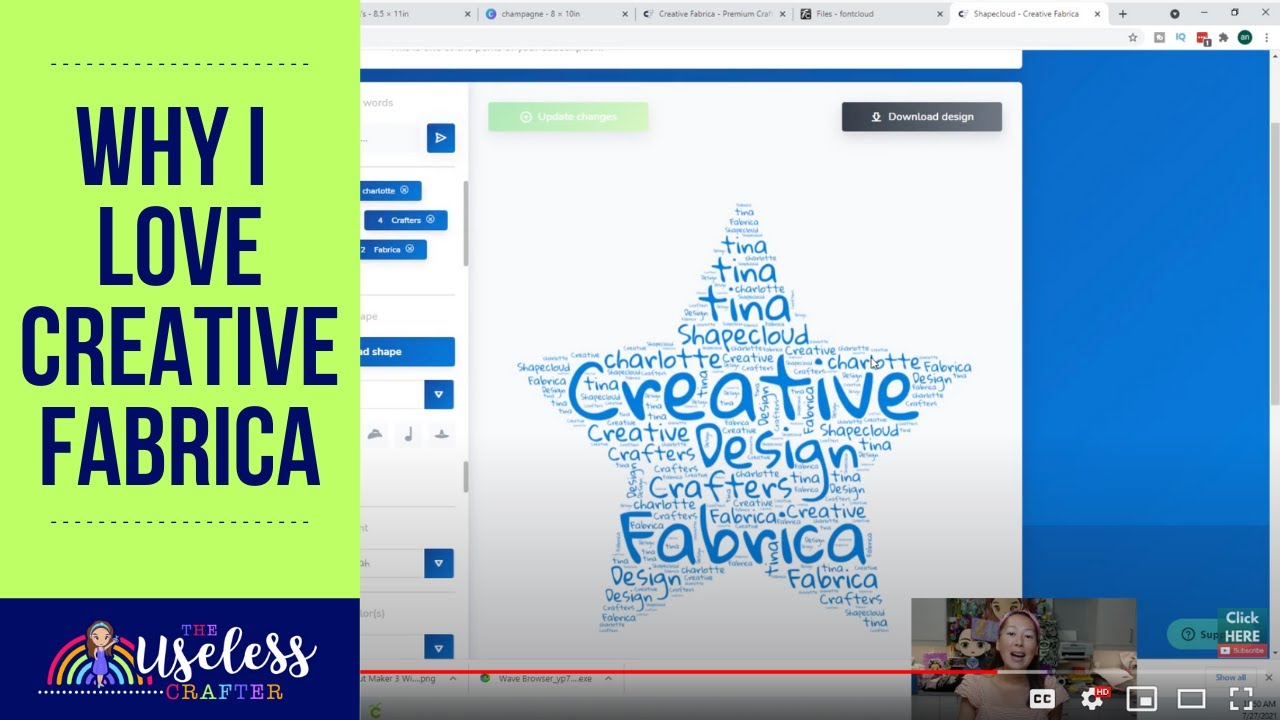Remove the Fabrica word tag
The width and height of the screenshot is (1280, 720).
click(409, 249)
